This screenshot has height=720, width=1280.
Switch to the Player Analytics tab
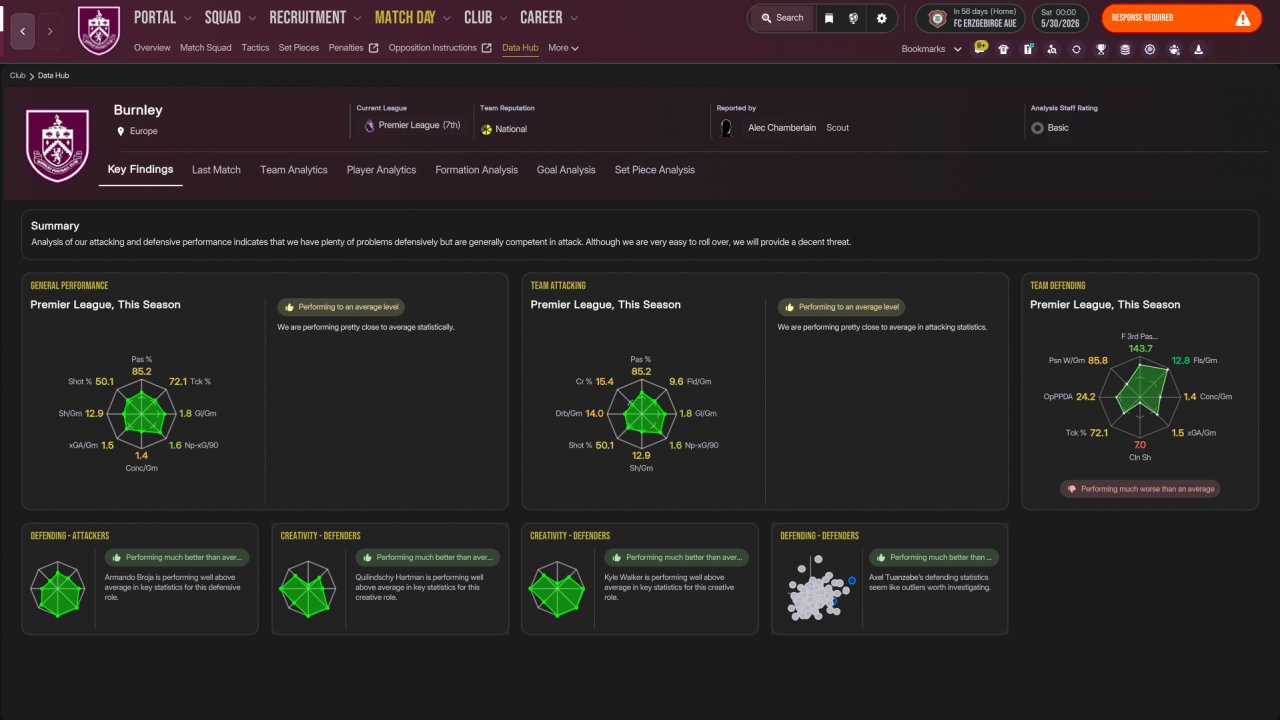point(381,170)
